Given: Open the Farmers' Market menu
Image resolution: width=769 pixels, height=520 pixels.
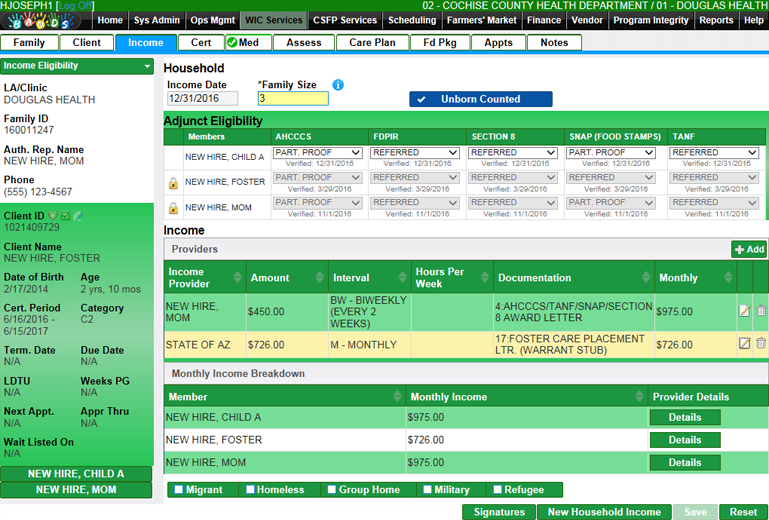Looking at the screenshot, I should (x=481, y=20).
